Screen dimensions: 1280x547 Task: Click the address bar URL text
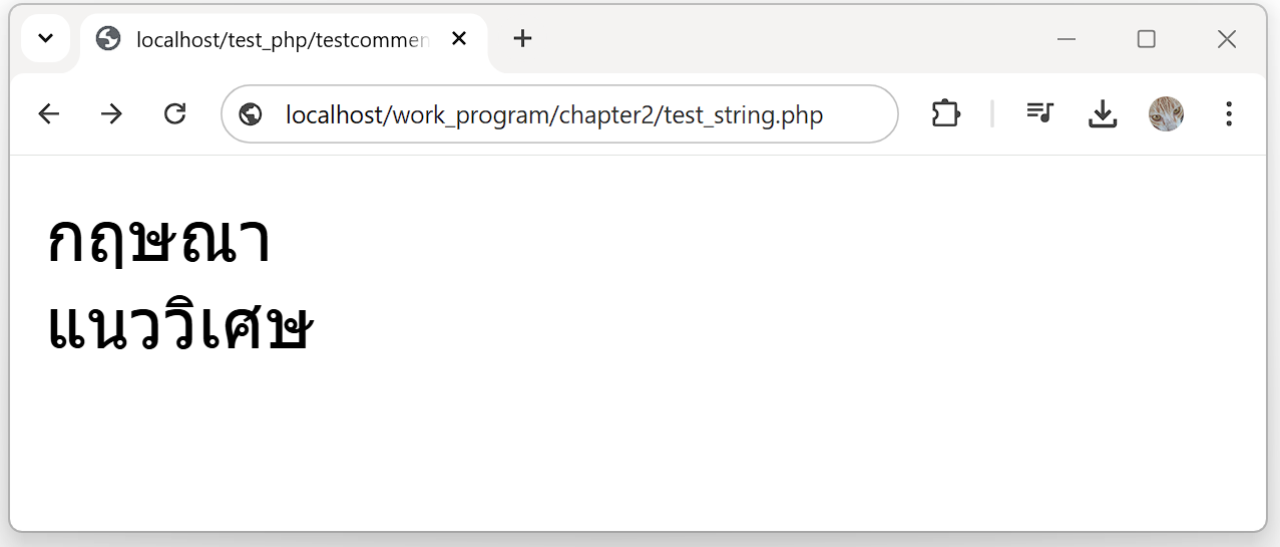(554, 115)
